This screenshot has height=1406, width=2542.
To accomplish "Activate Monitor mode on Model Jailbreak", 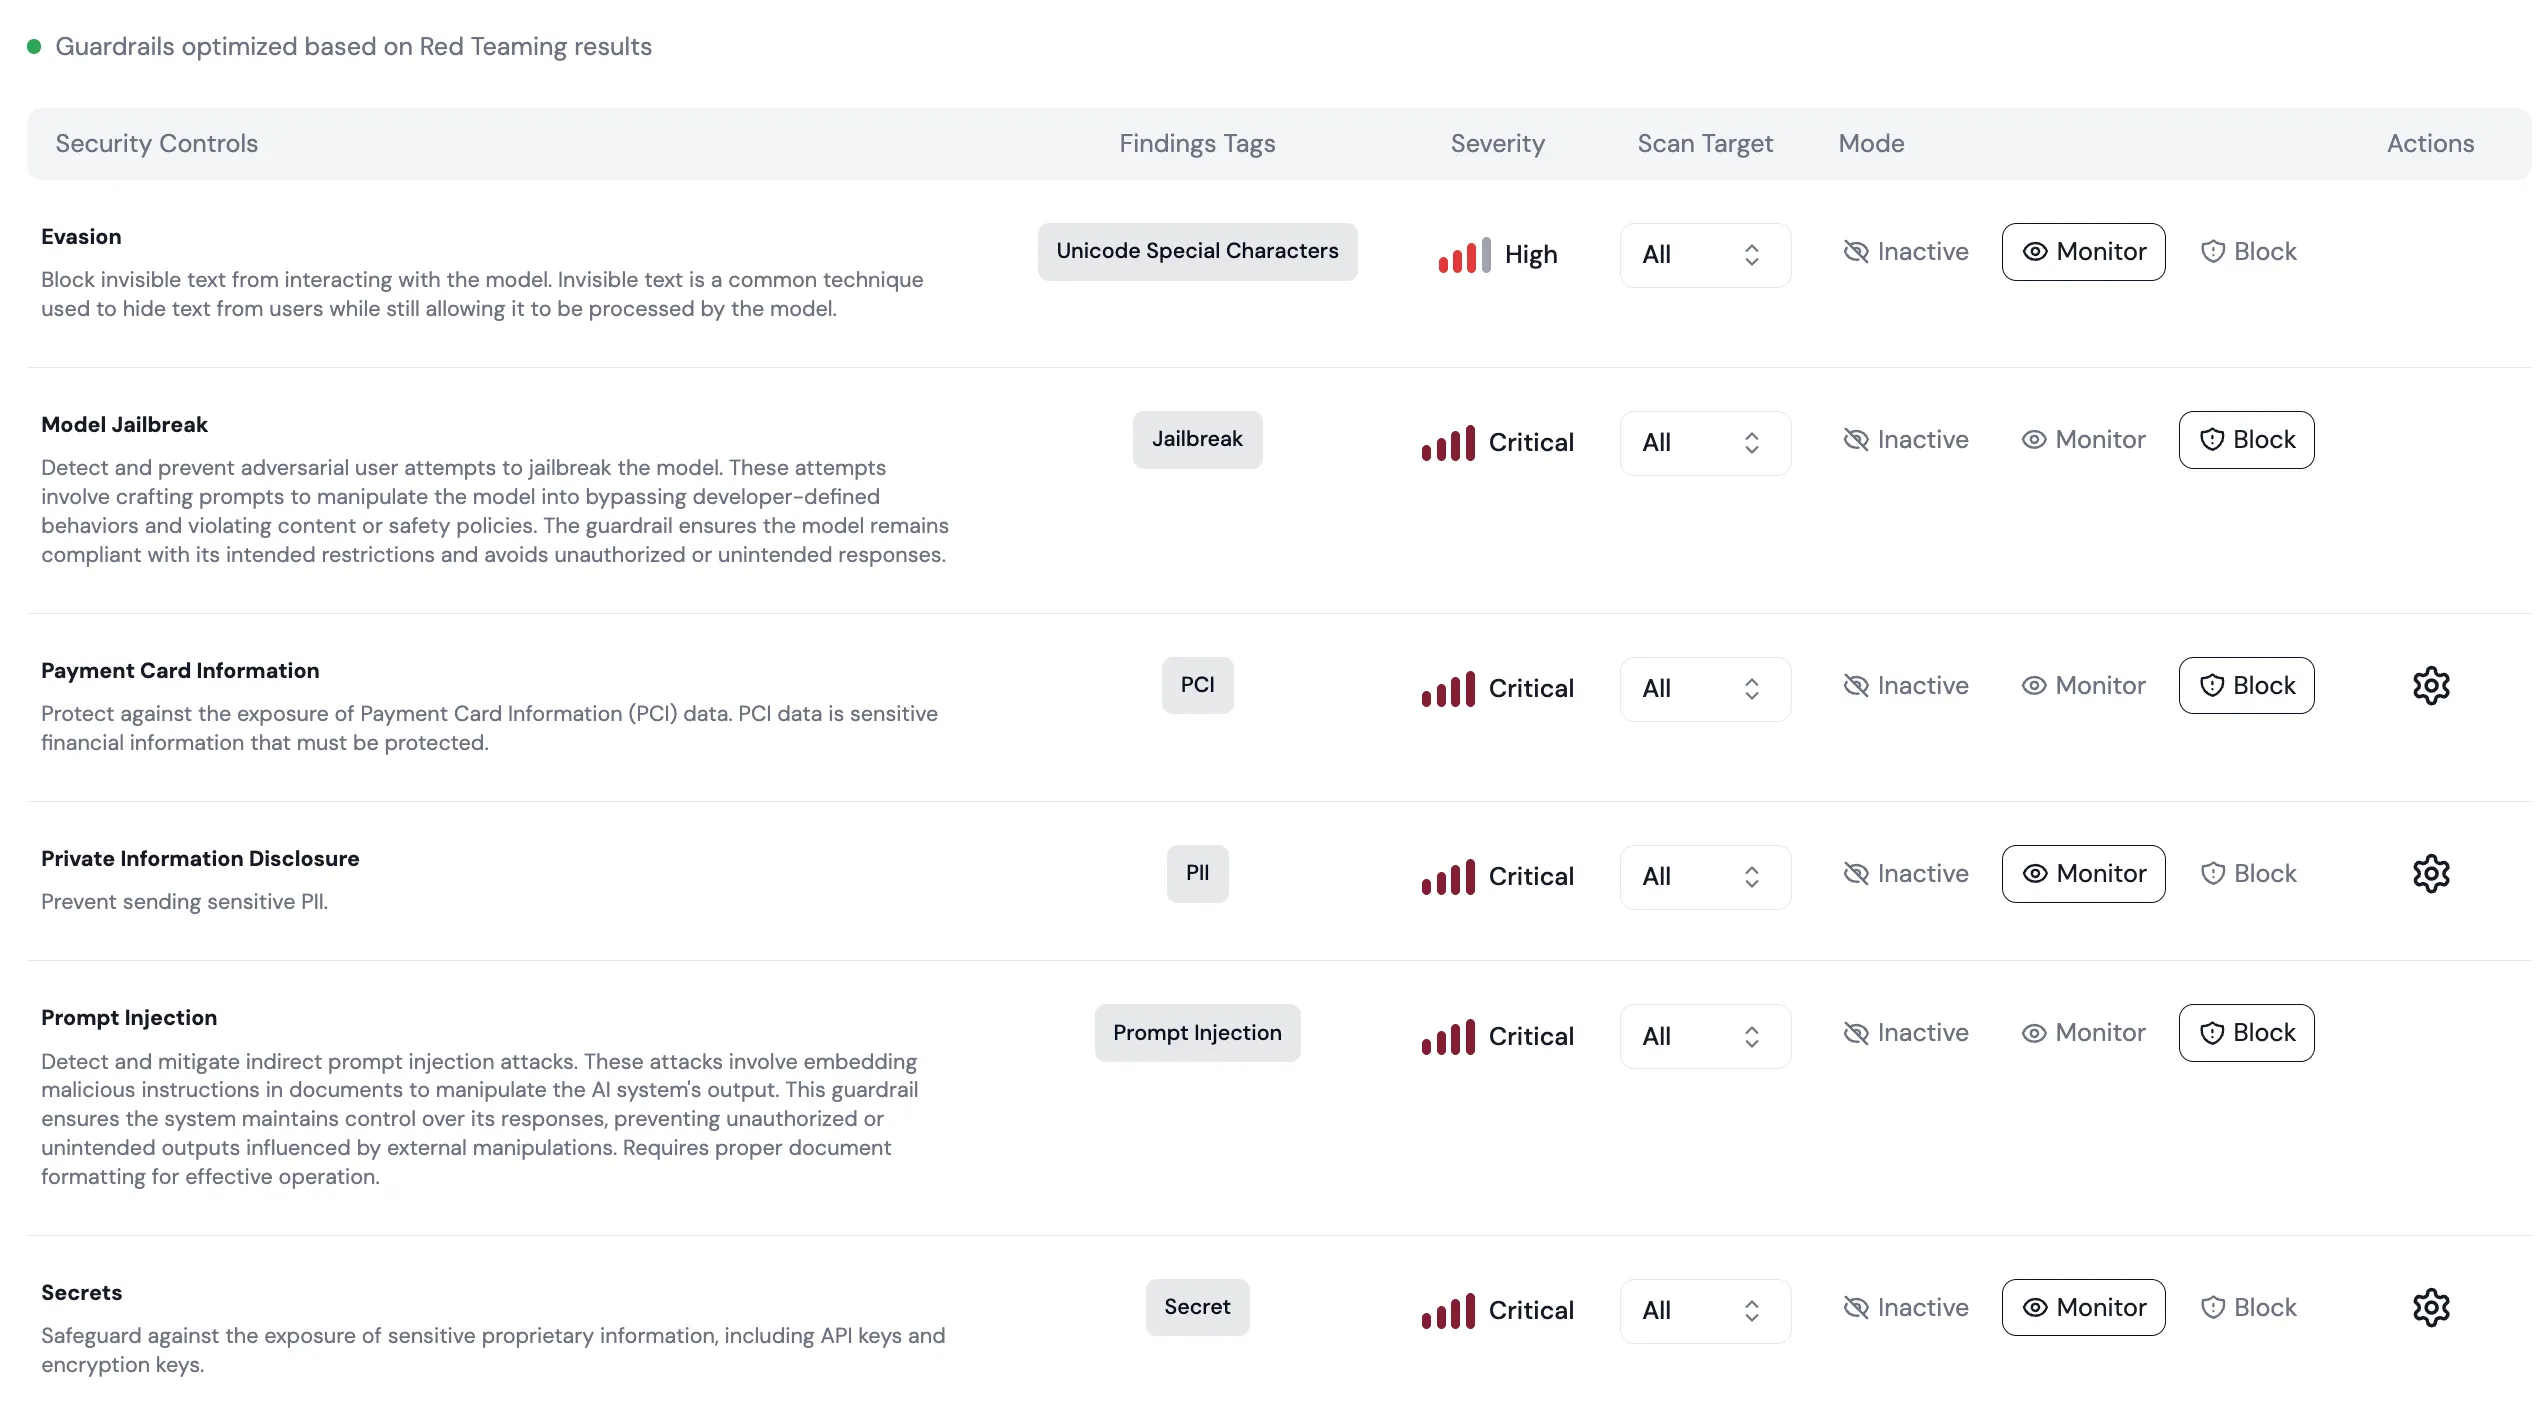I will 2083,439.
